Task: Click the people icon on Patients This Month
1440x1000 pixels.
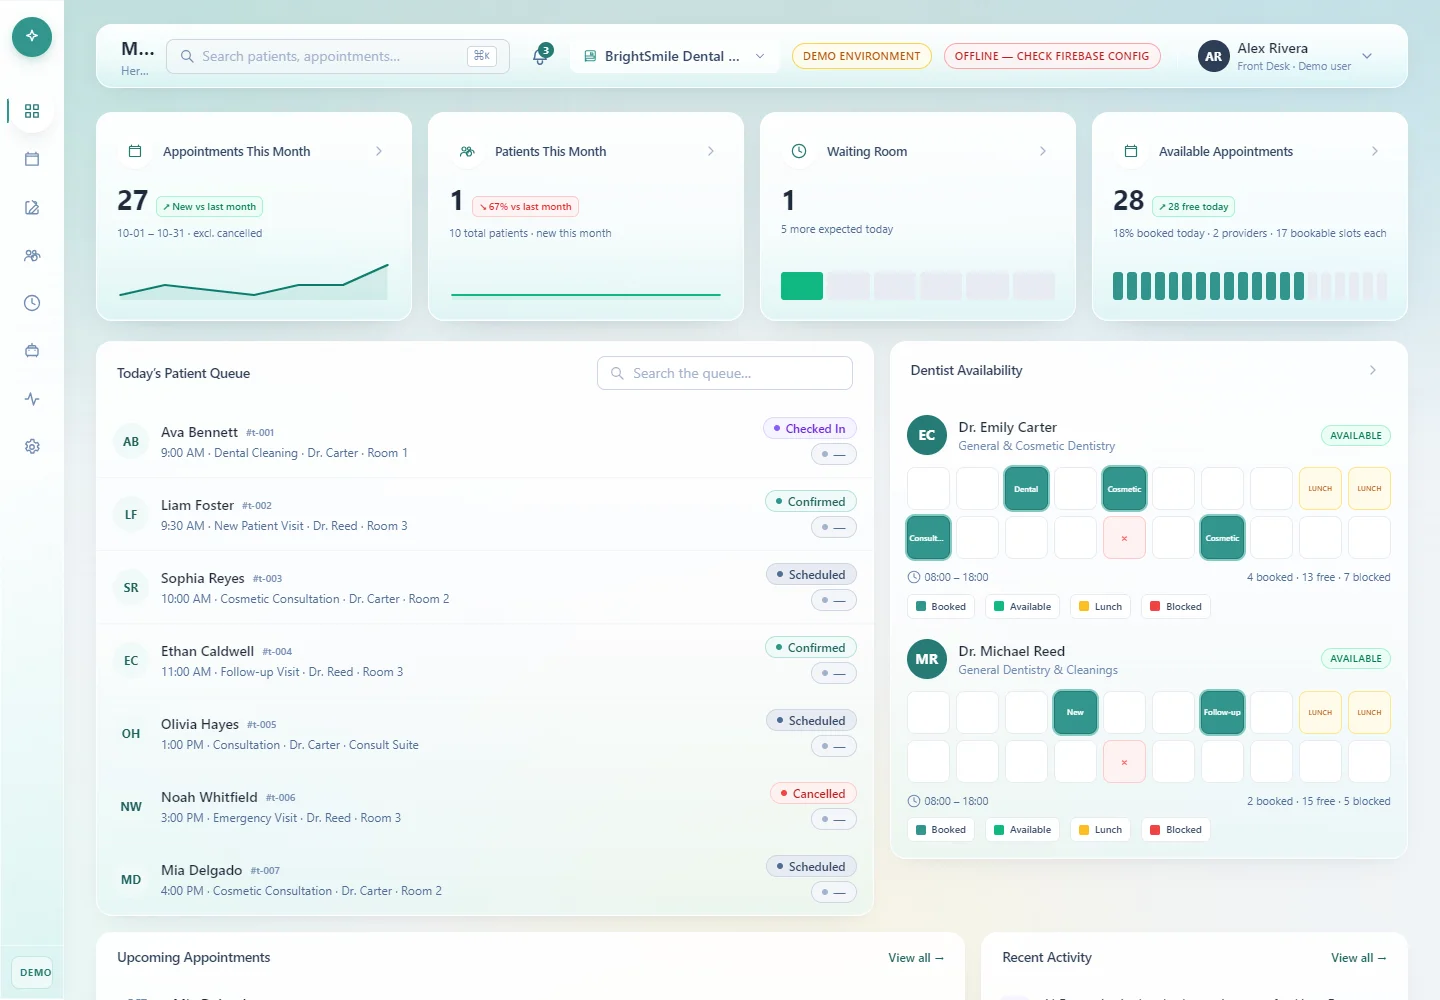Action: coord(467,151)
